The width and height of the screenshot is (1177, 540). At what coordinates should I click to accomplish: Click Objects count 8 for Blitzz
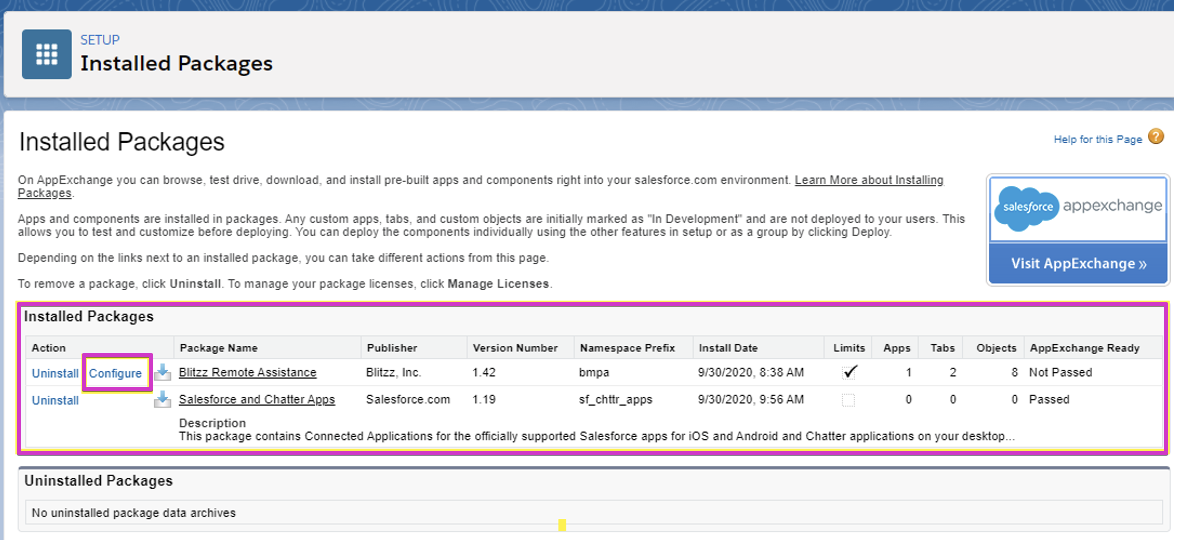pos(1014,373)
